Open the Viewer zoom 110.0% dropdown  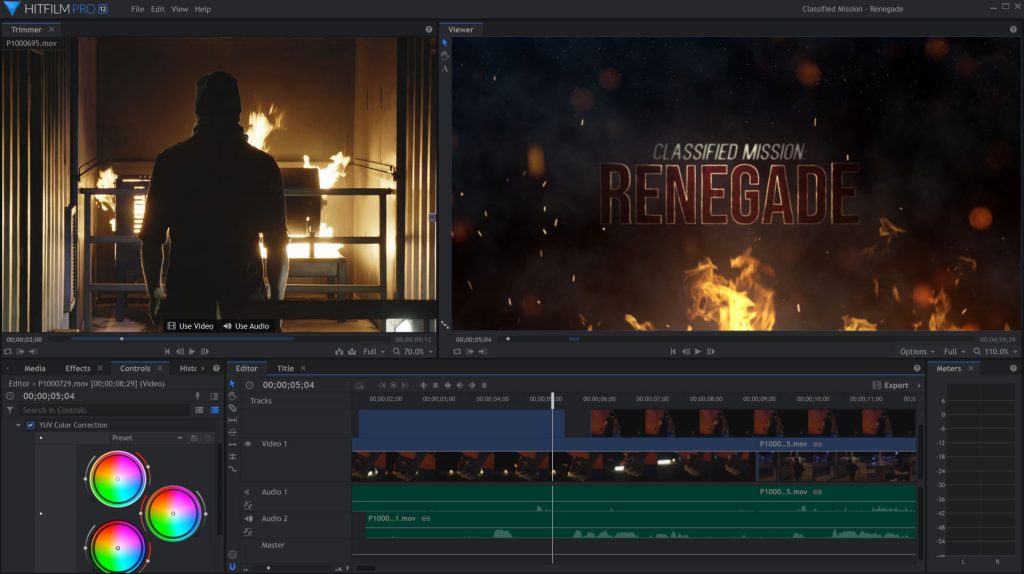pyautogui.click(x=997, y=352)
